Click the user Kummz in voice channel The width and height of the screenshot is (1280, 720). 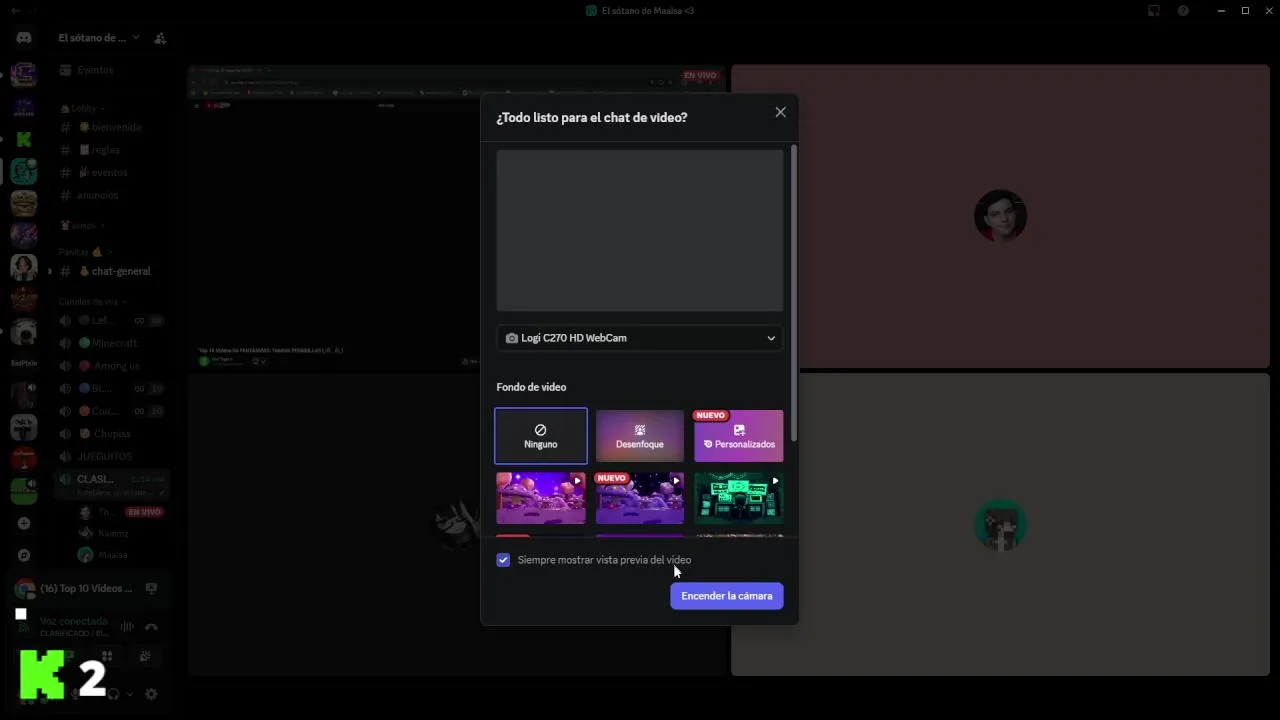pos(112,533)
